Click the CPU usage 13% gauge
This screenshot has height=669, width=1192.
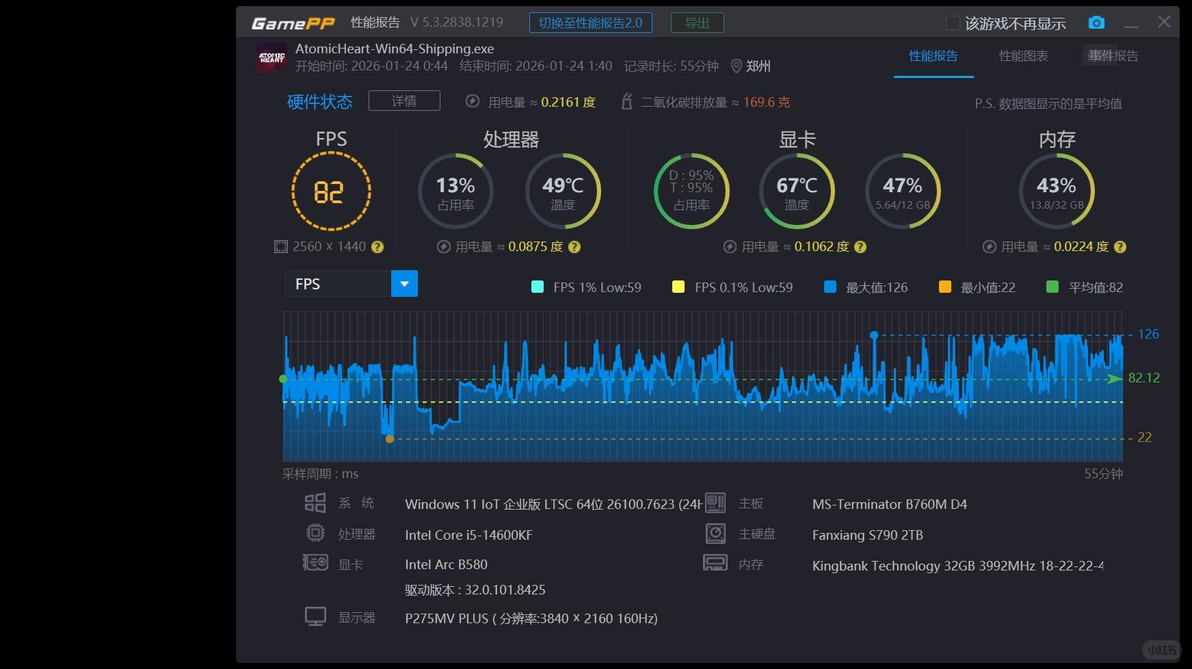point(455,191)
